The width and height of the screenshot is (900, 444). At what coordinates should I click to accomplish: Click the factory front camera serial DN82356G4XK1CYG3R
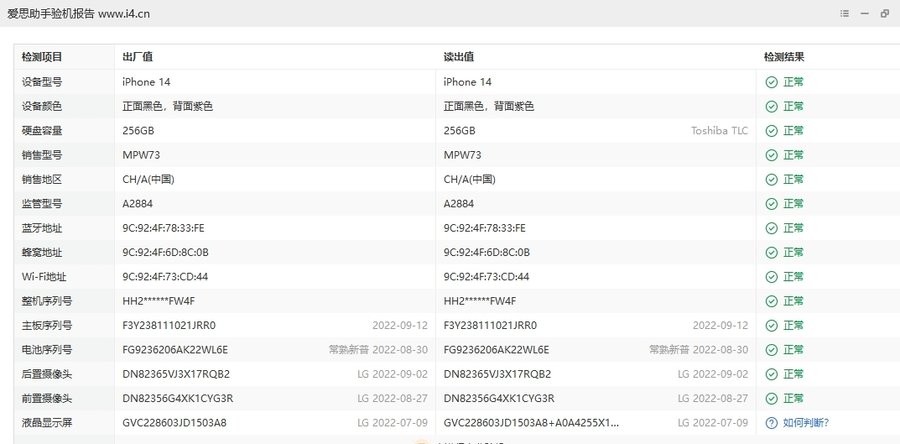coord(178,398)
